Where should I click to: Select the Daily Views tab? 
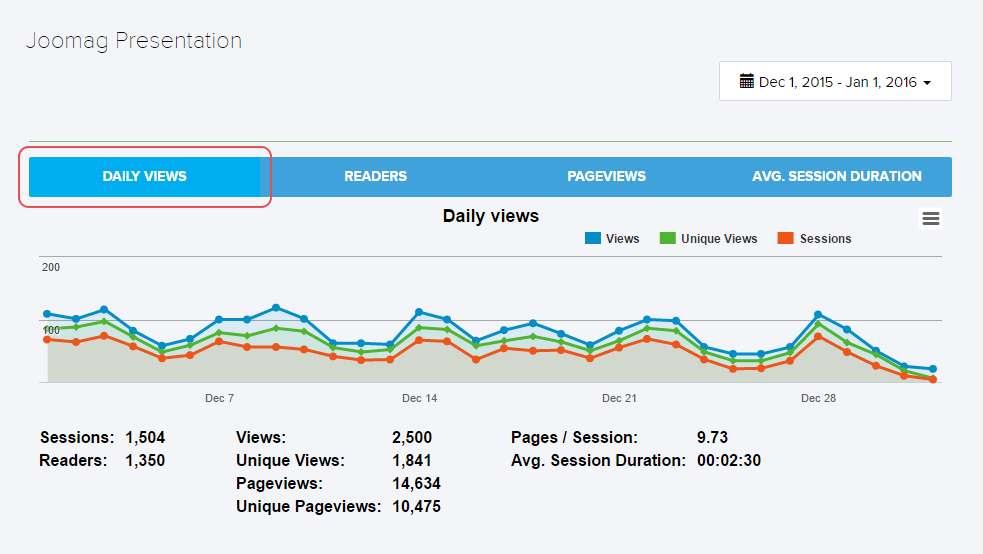[x=145, y=176]
